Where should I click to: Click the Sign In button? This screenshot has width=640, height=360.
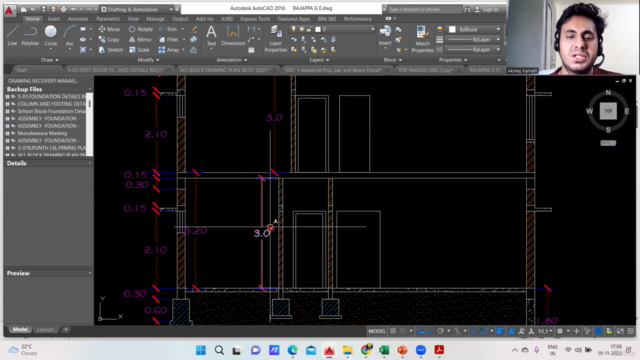point(487,9)
